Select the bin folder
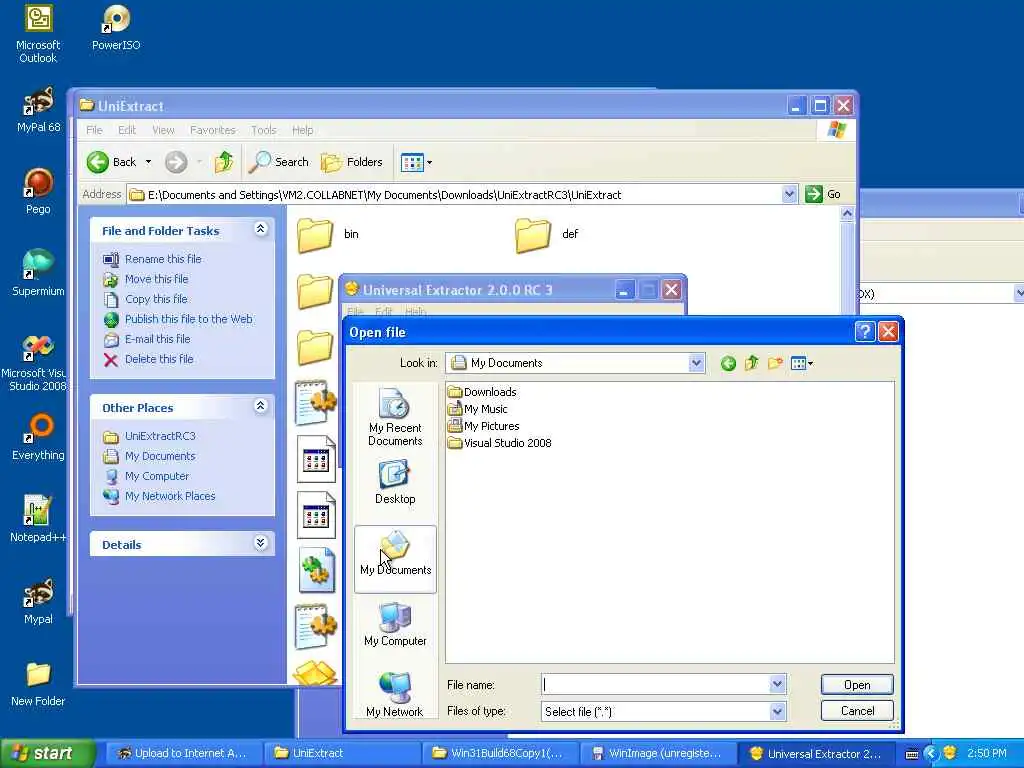The width and height of the screenshot is (1024, 768). [328, 234]
